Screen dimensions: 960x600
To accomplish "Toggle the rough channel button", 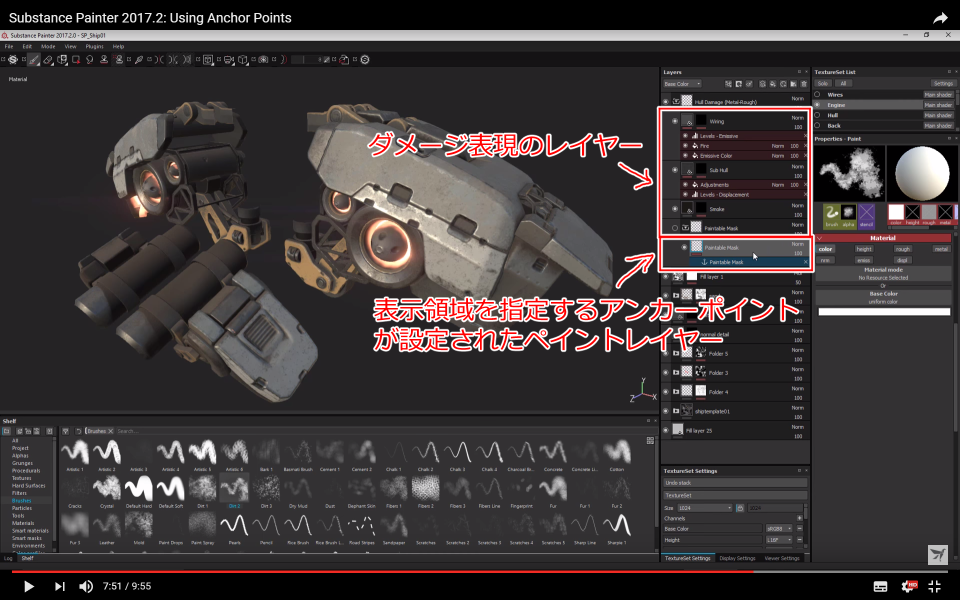I will tap(902, 249).
